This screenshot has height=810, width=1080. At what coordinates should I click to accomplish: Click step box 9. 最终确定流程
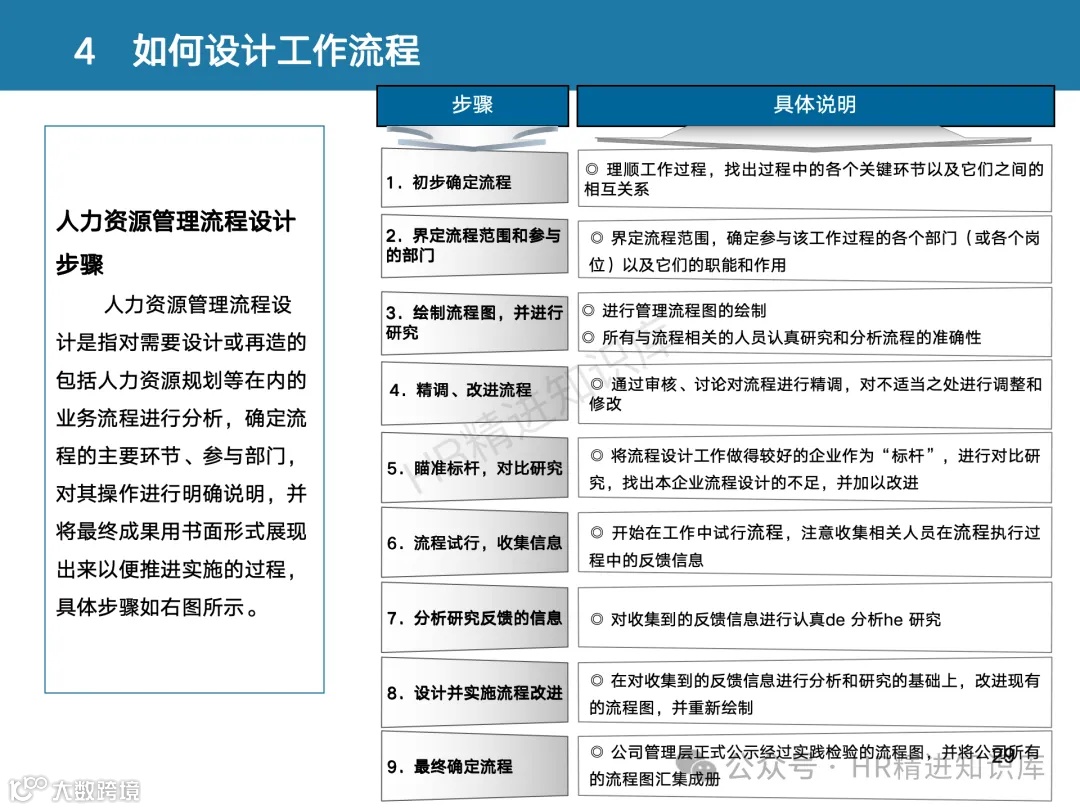471,763
